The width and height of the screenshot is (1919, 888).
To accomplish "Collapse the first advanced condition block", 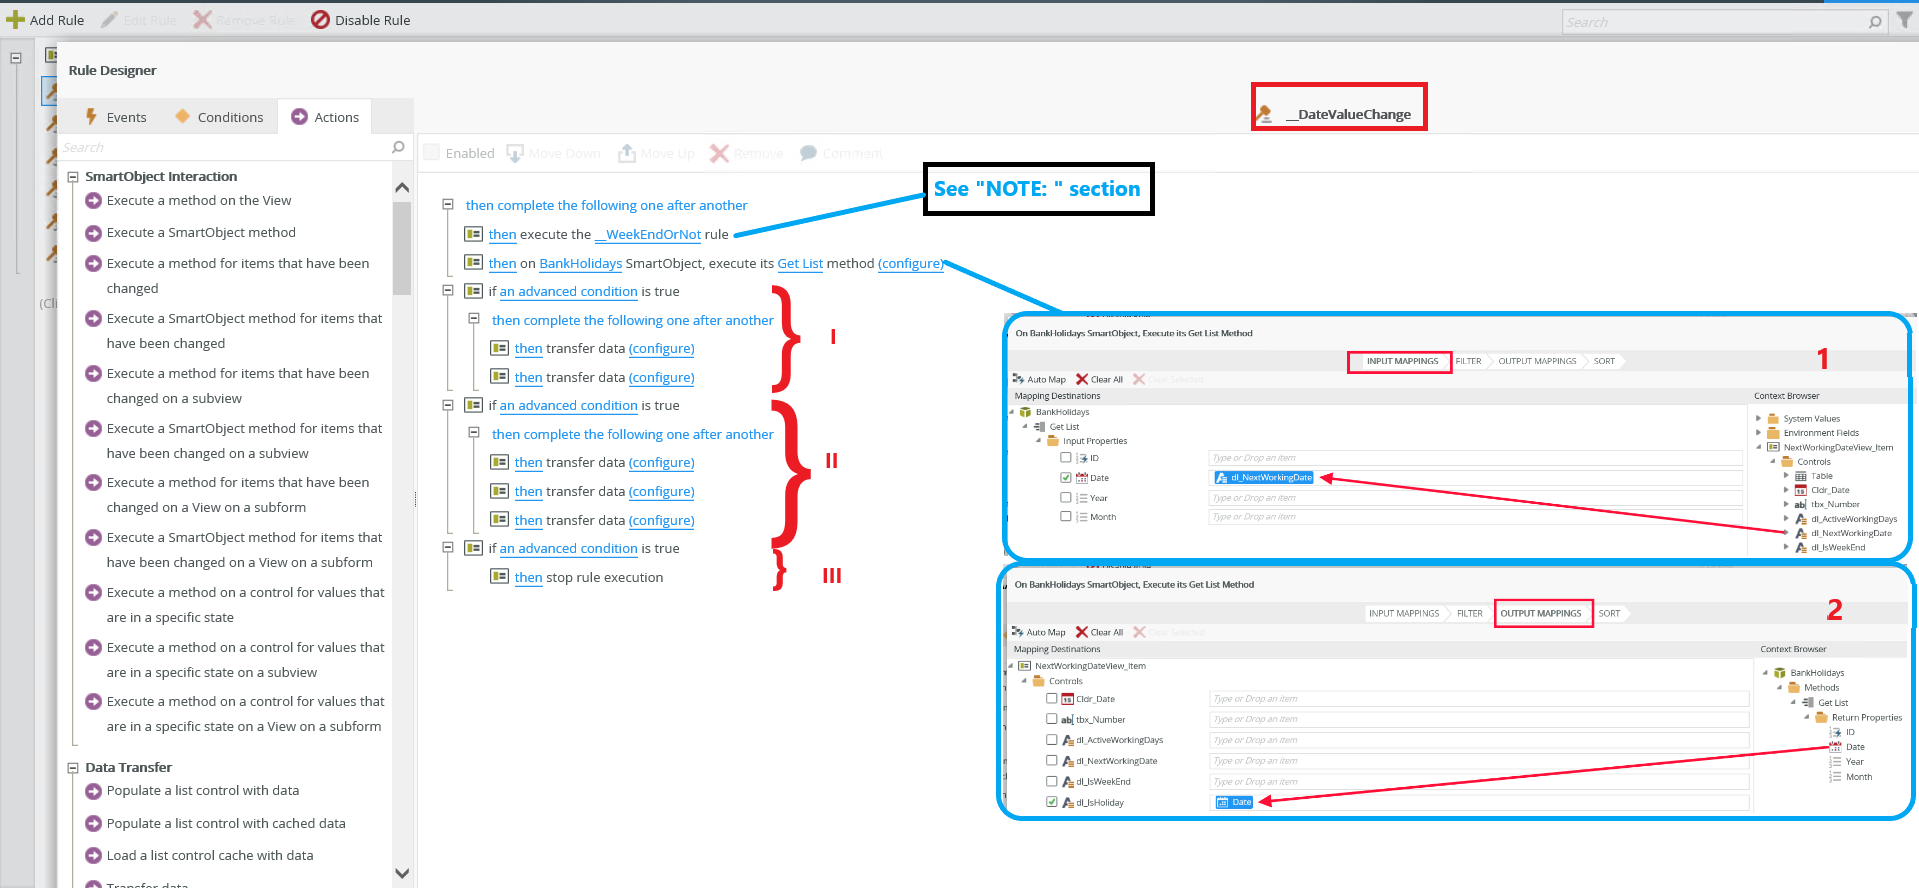I will (448, 291).
